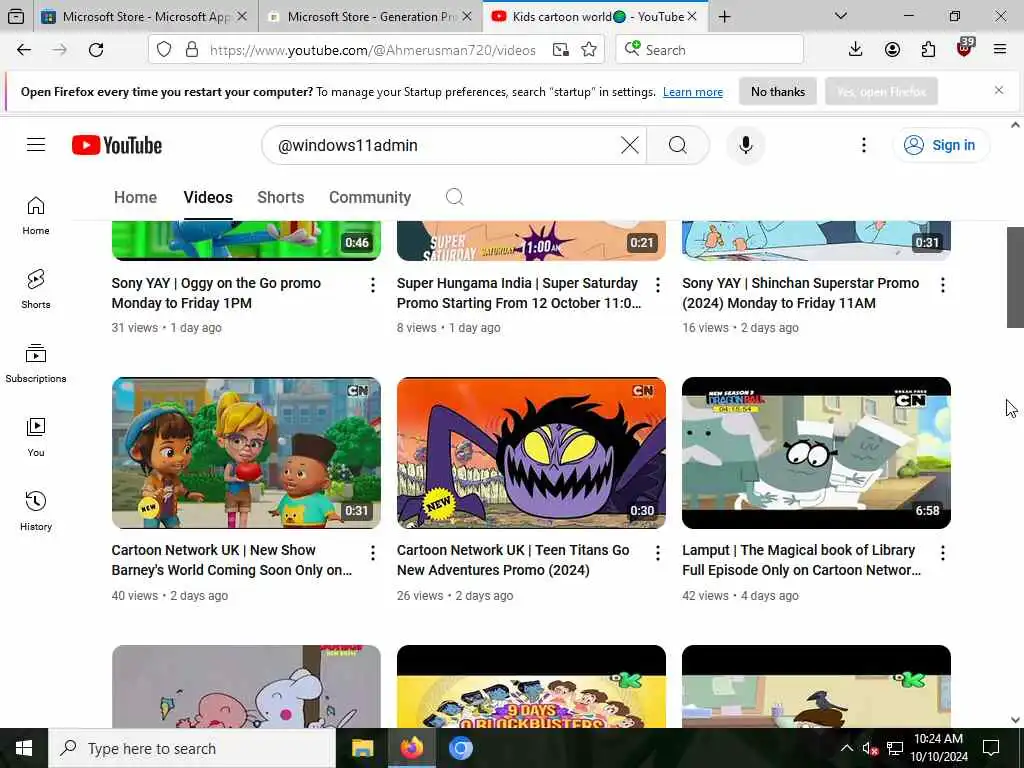The height and width of the screenshot is (768, 1024).
Task: Open the Firefox extensions puzzle icon
Action: click(928, 50)
